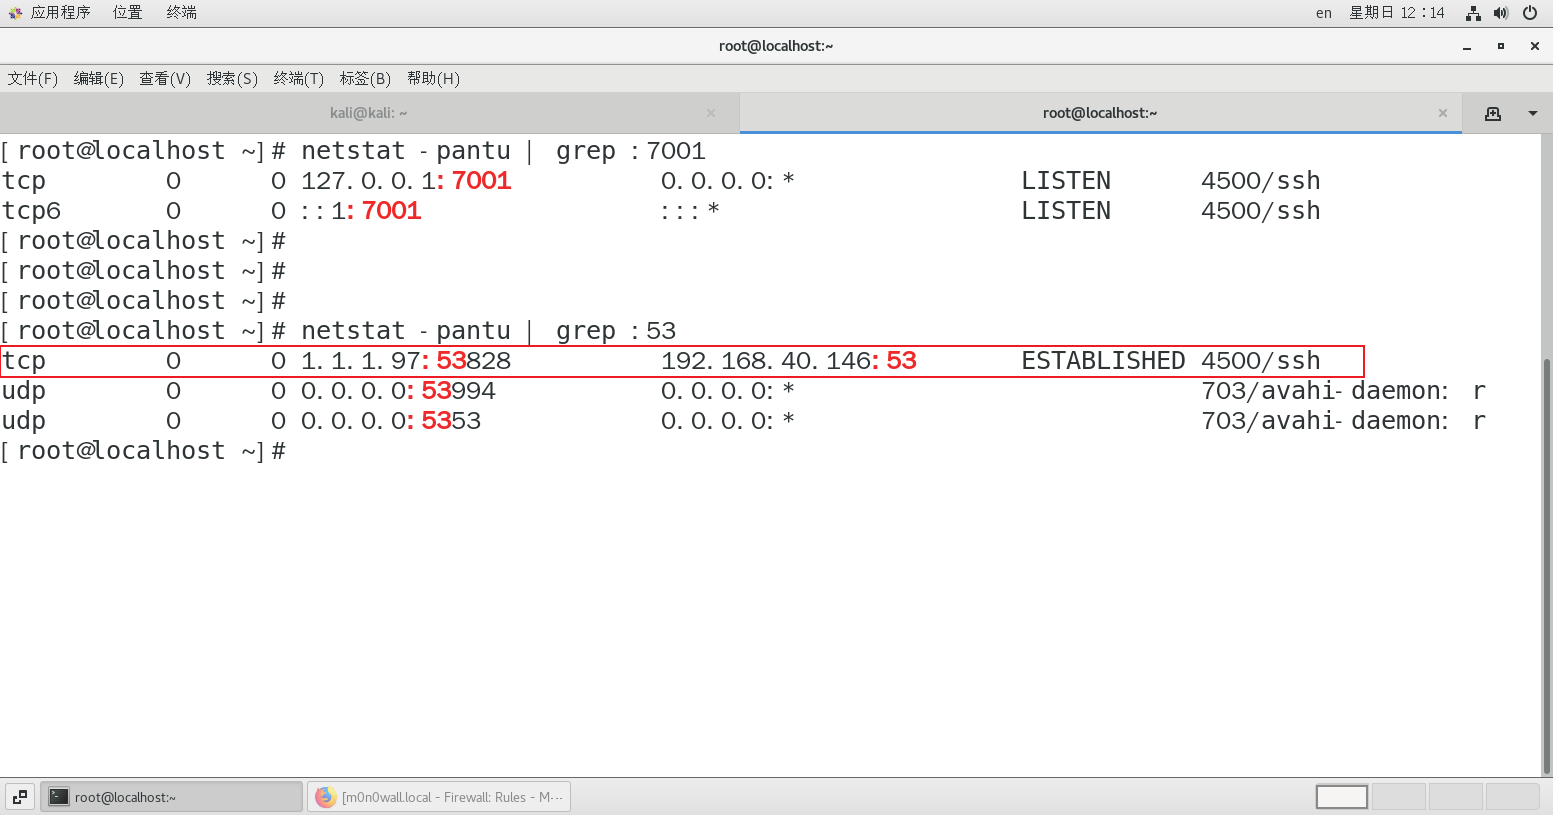Close the terminal window

coord(1534,46)
